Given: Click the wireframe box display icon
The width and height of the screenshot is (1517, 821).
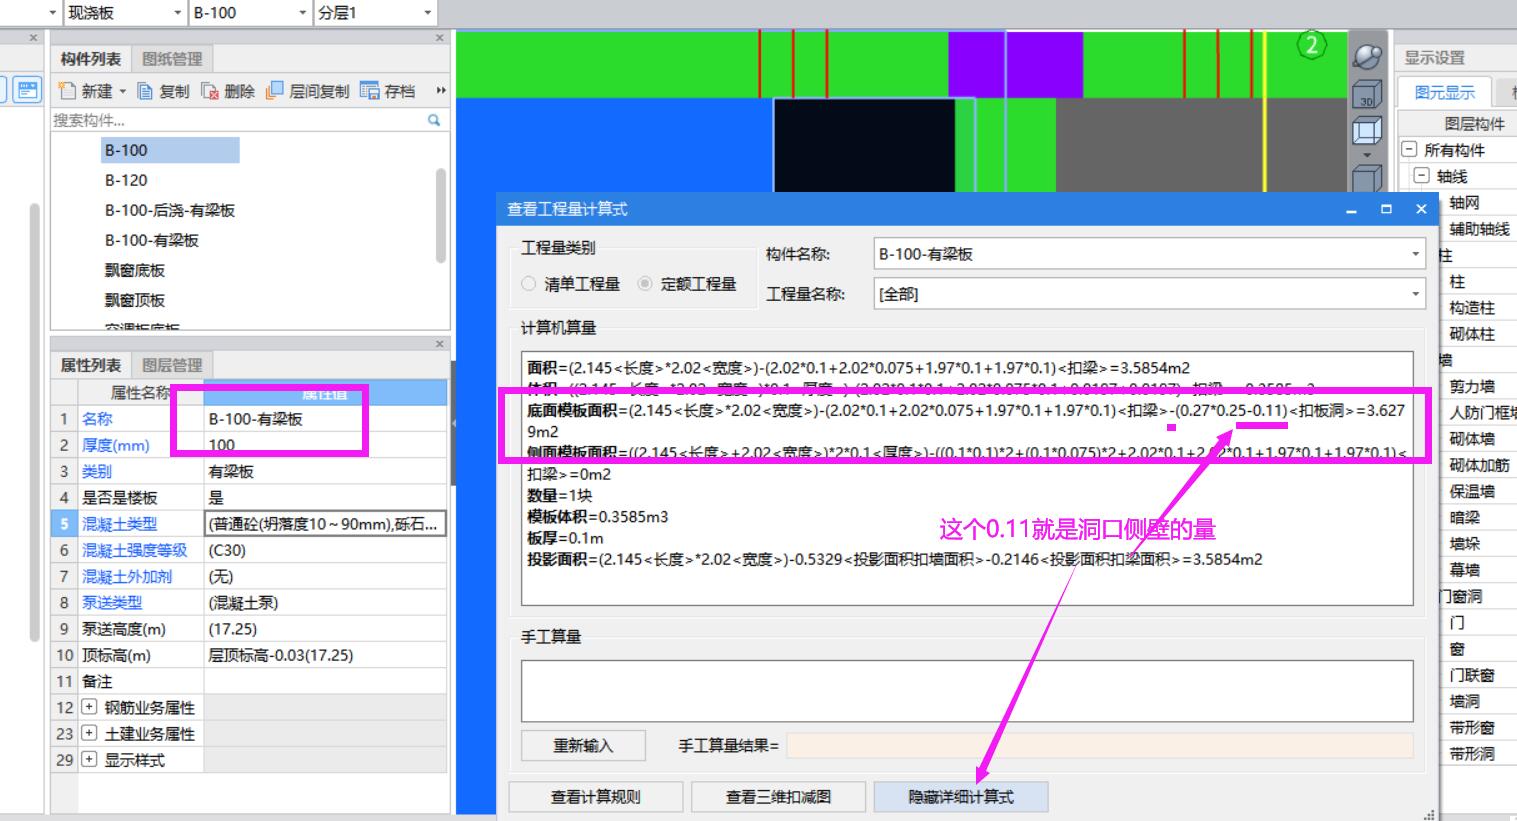Looking at the screenshot, I should (x=1366, y=131).
